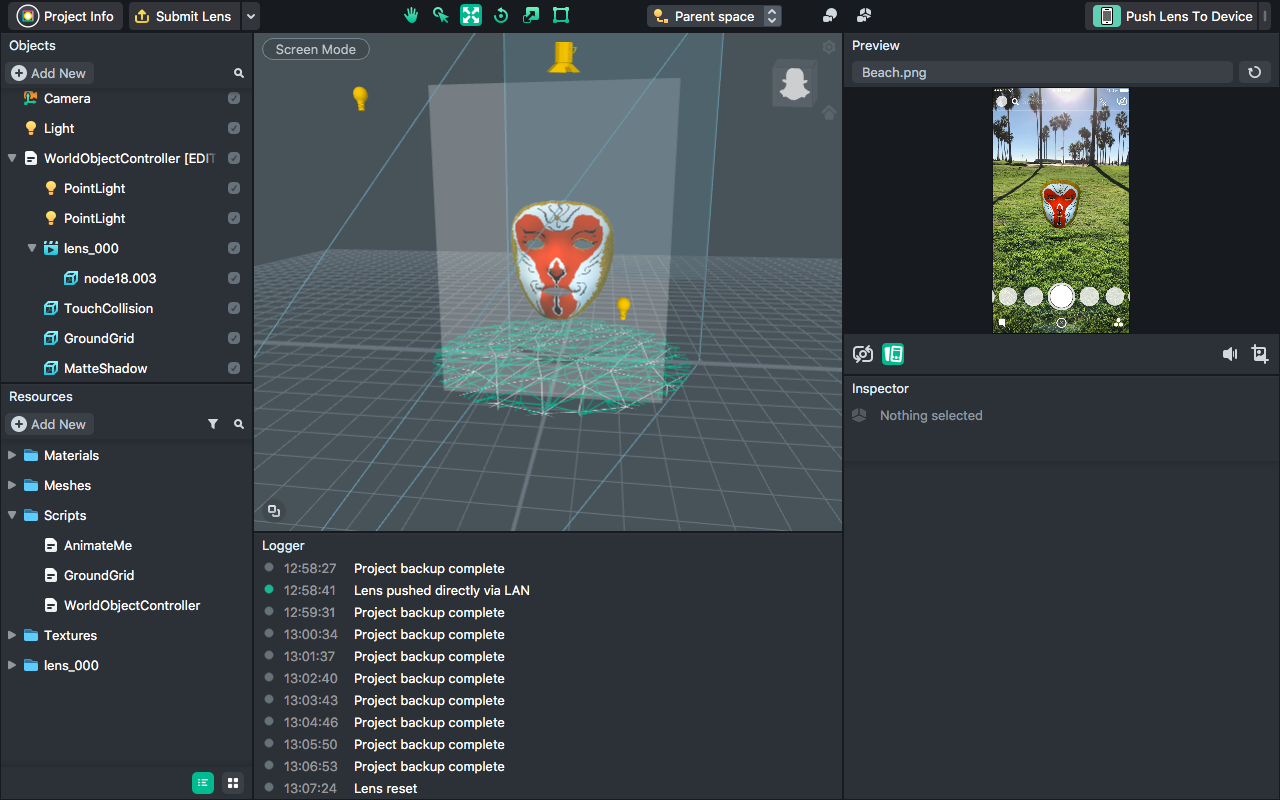Click preview screenshot crop icon

(1260, 354)
